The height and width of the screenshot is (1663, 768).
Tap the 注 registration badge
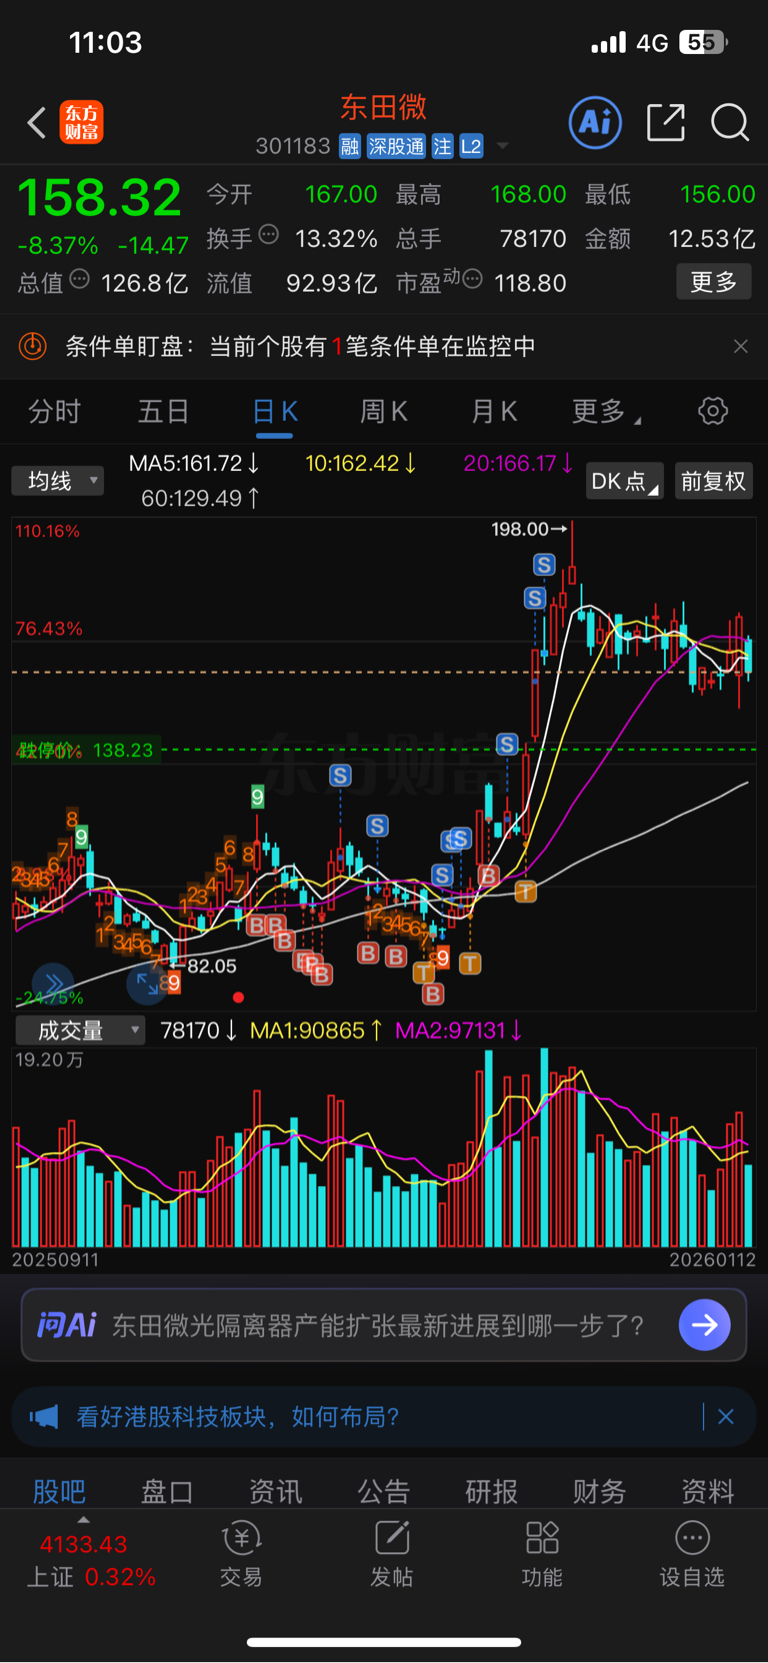point(442,147)
